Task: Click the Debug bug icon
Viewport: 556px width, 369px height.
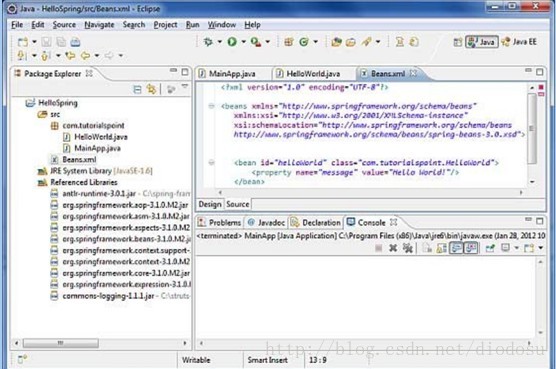Action: [208, 42]
